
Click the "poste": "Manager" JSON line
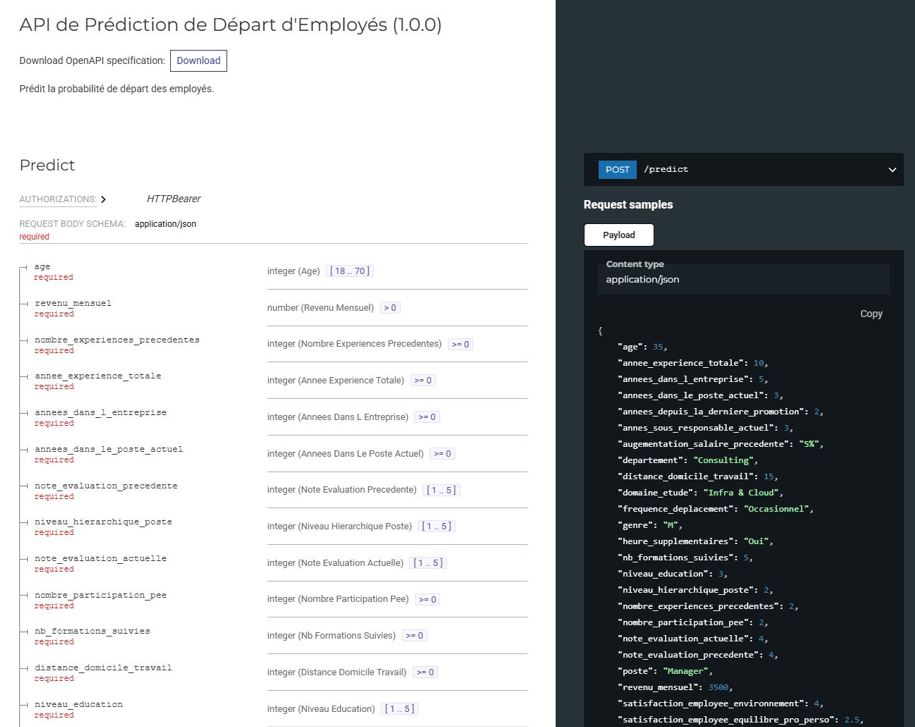click(665, 671)
